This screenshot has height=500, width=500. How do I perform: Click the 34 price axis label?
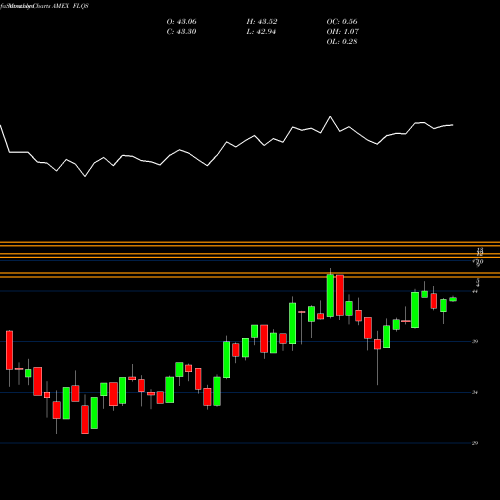475,392
